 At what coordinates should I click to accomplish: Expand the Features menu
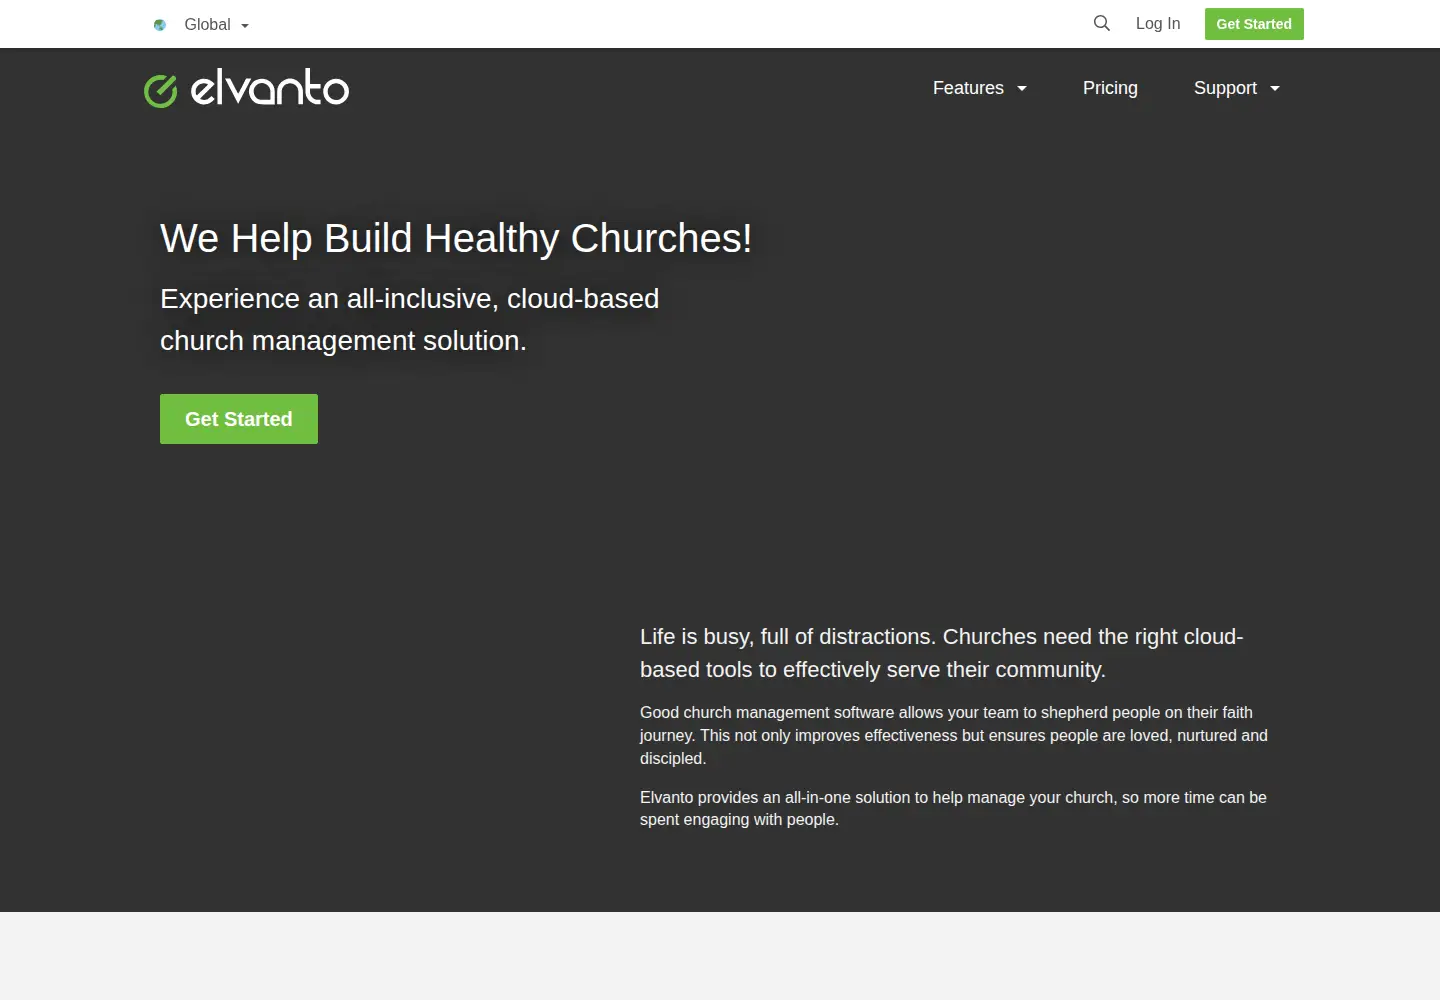(980, 88)
